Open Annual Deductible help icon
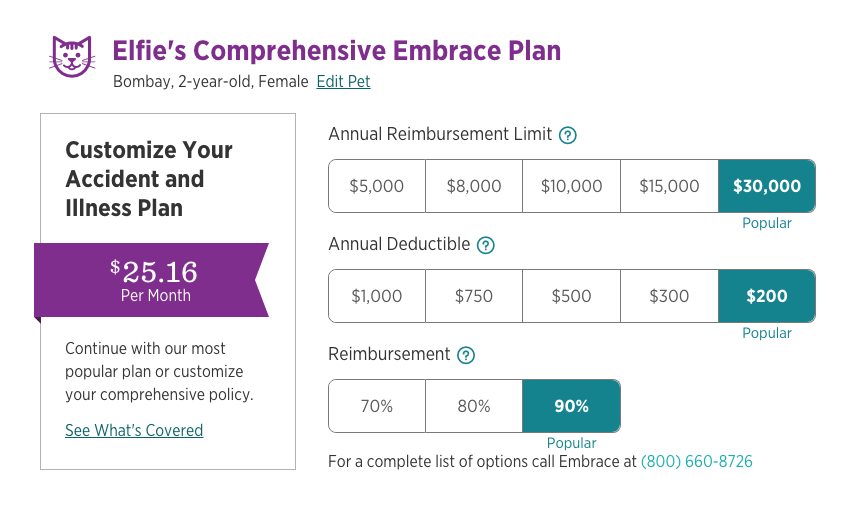 (x=486, y=245)
